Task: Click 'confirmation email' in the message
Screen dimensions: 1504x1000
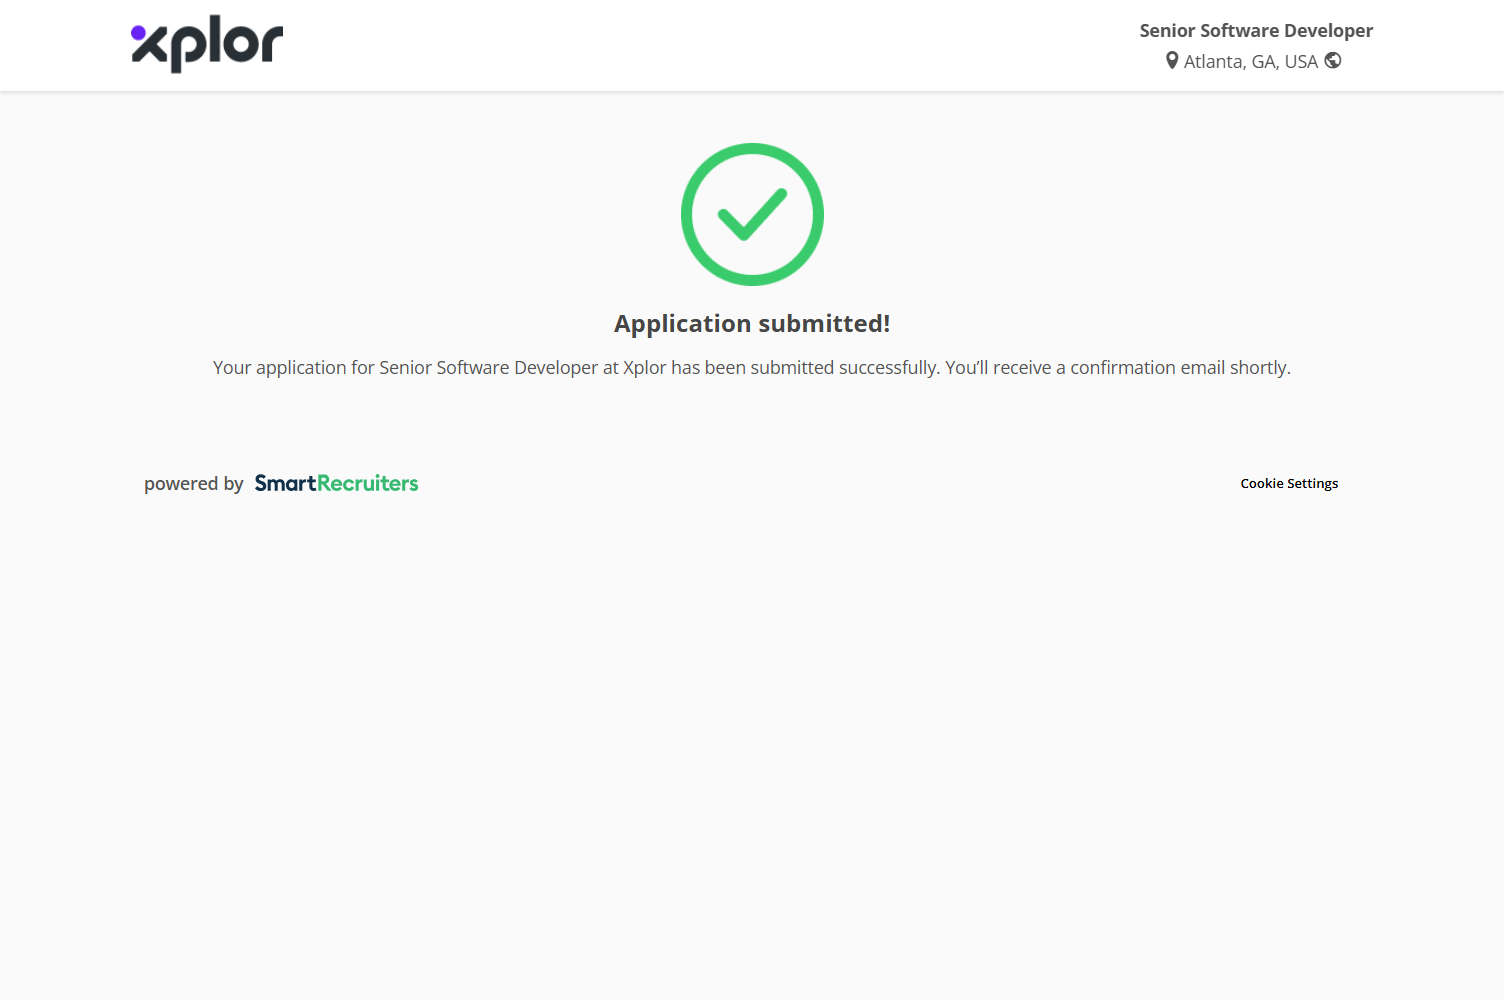Action: tap(1147, 368)
